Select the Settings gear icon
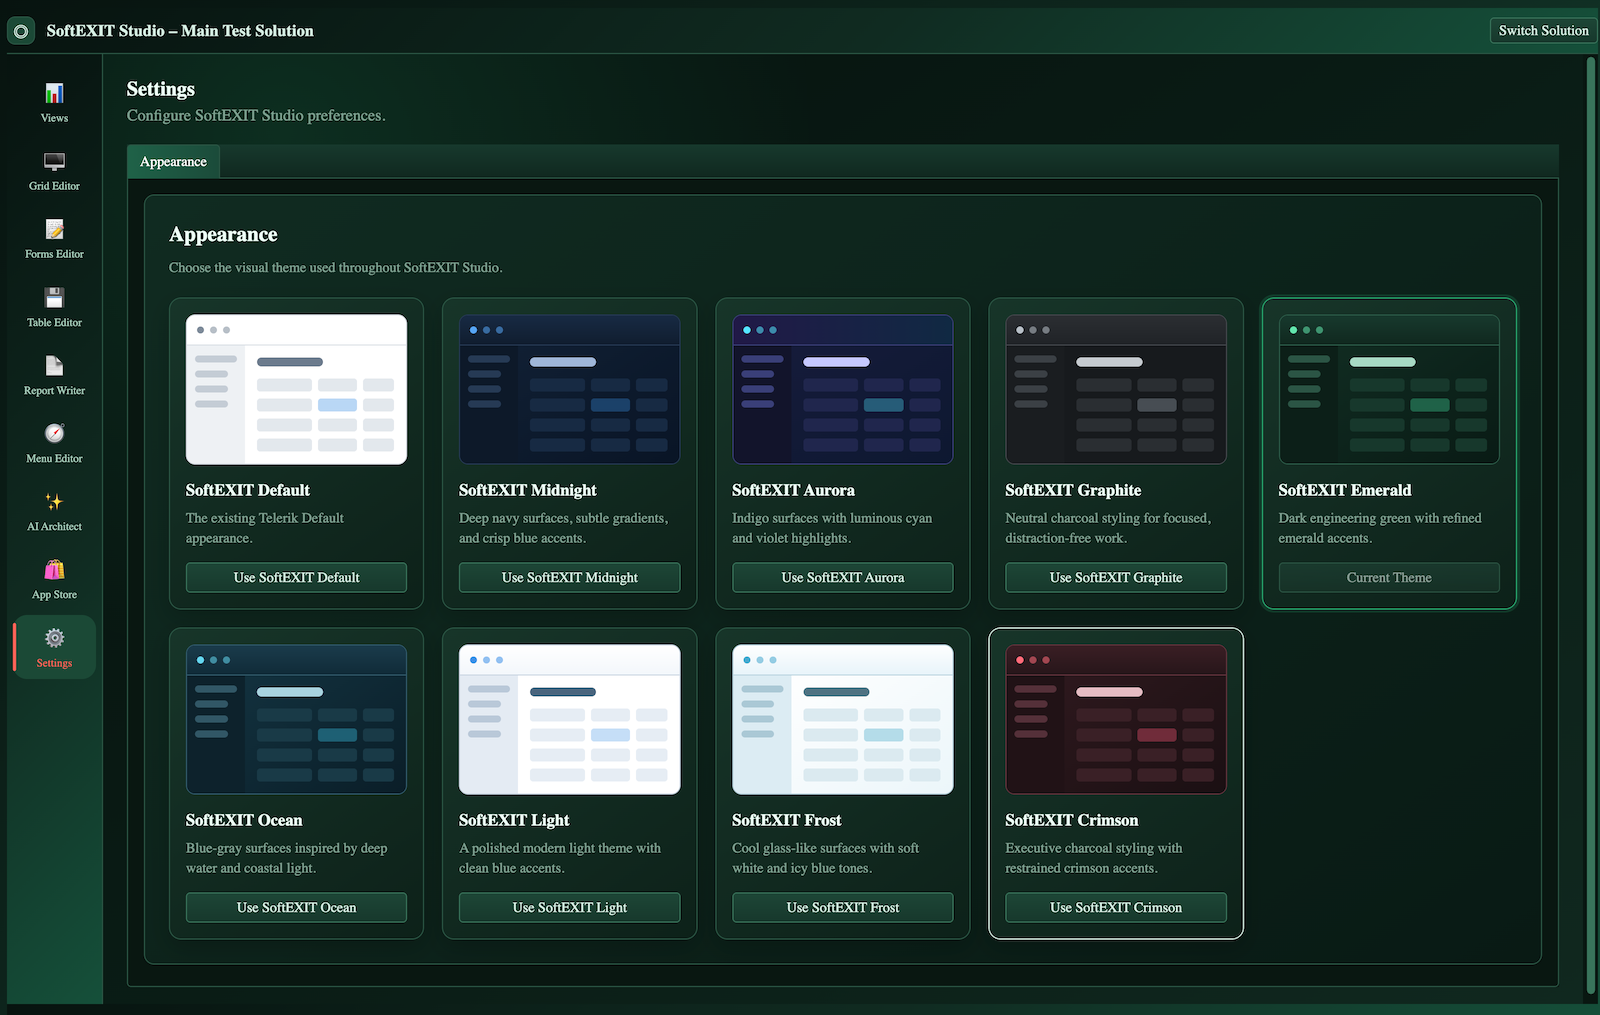 coord(54,638)
